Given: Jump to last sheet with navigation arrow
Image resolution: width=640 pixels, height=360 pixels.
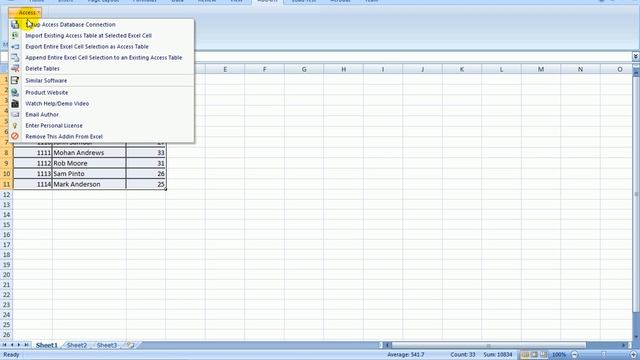Looking at the screenshot, I should tap(27, 345).
